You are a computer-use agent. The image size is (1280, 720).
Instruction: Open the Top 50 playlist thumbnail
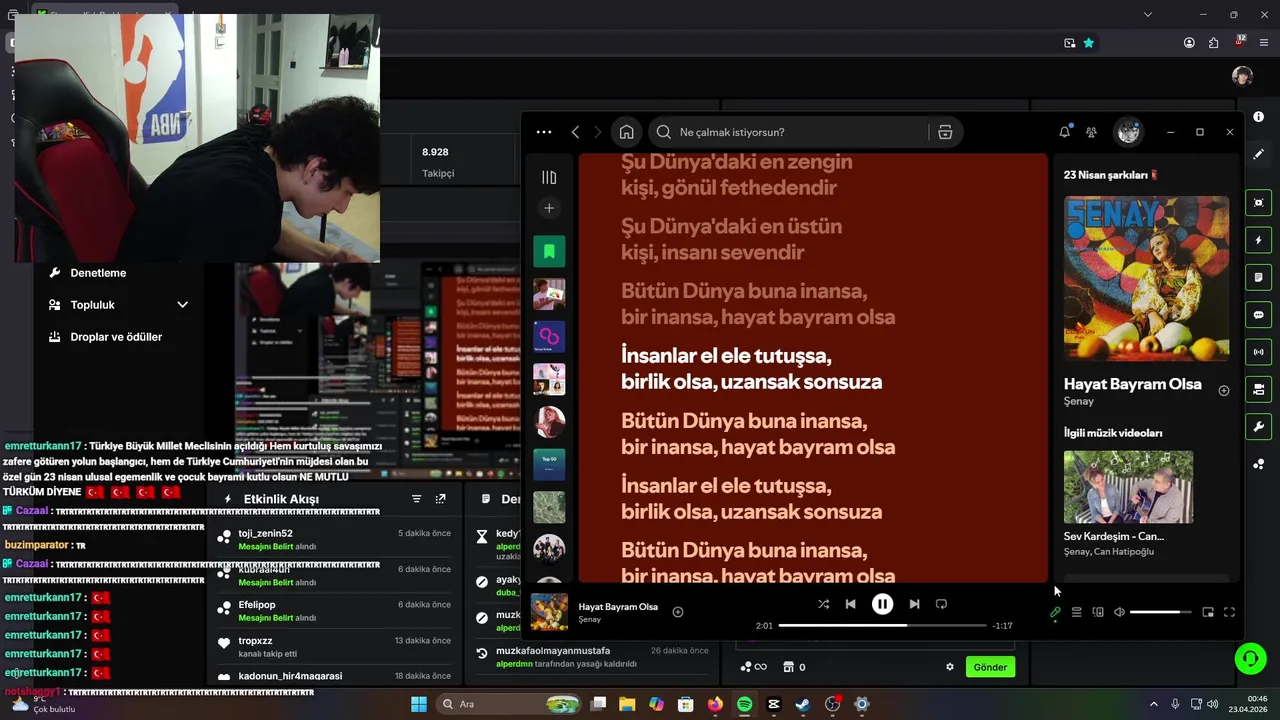pyautogui.click(x=549, y=464)
